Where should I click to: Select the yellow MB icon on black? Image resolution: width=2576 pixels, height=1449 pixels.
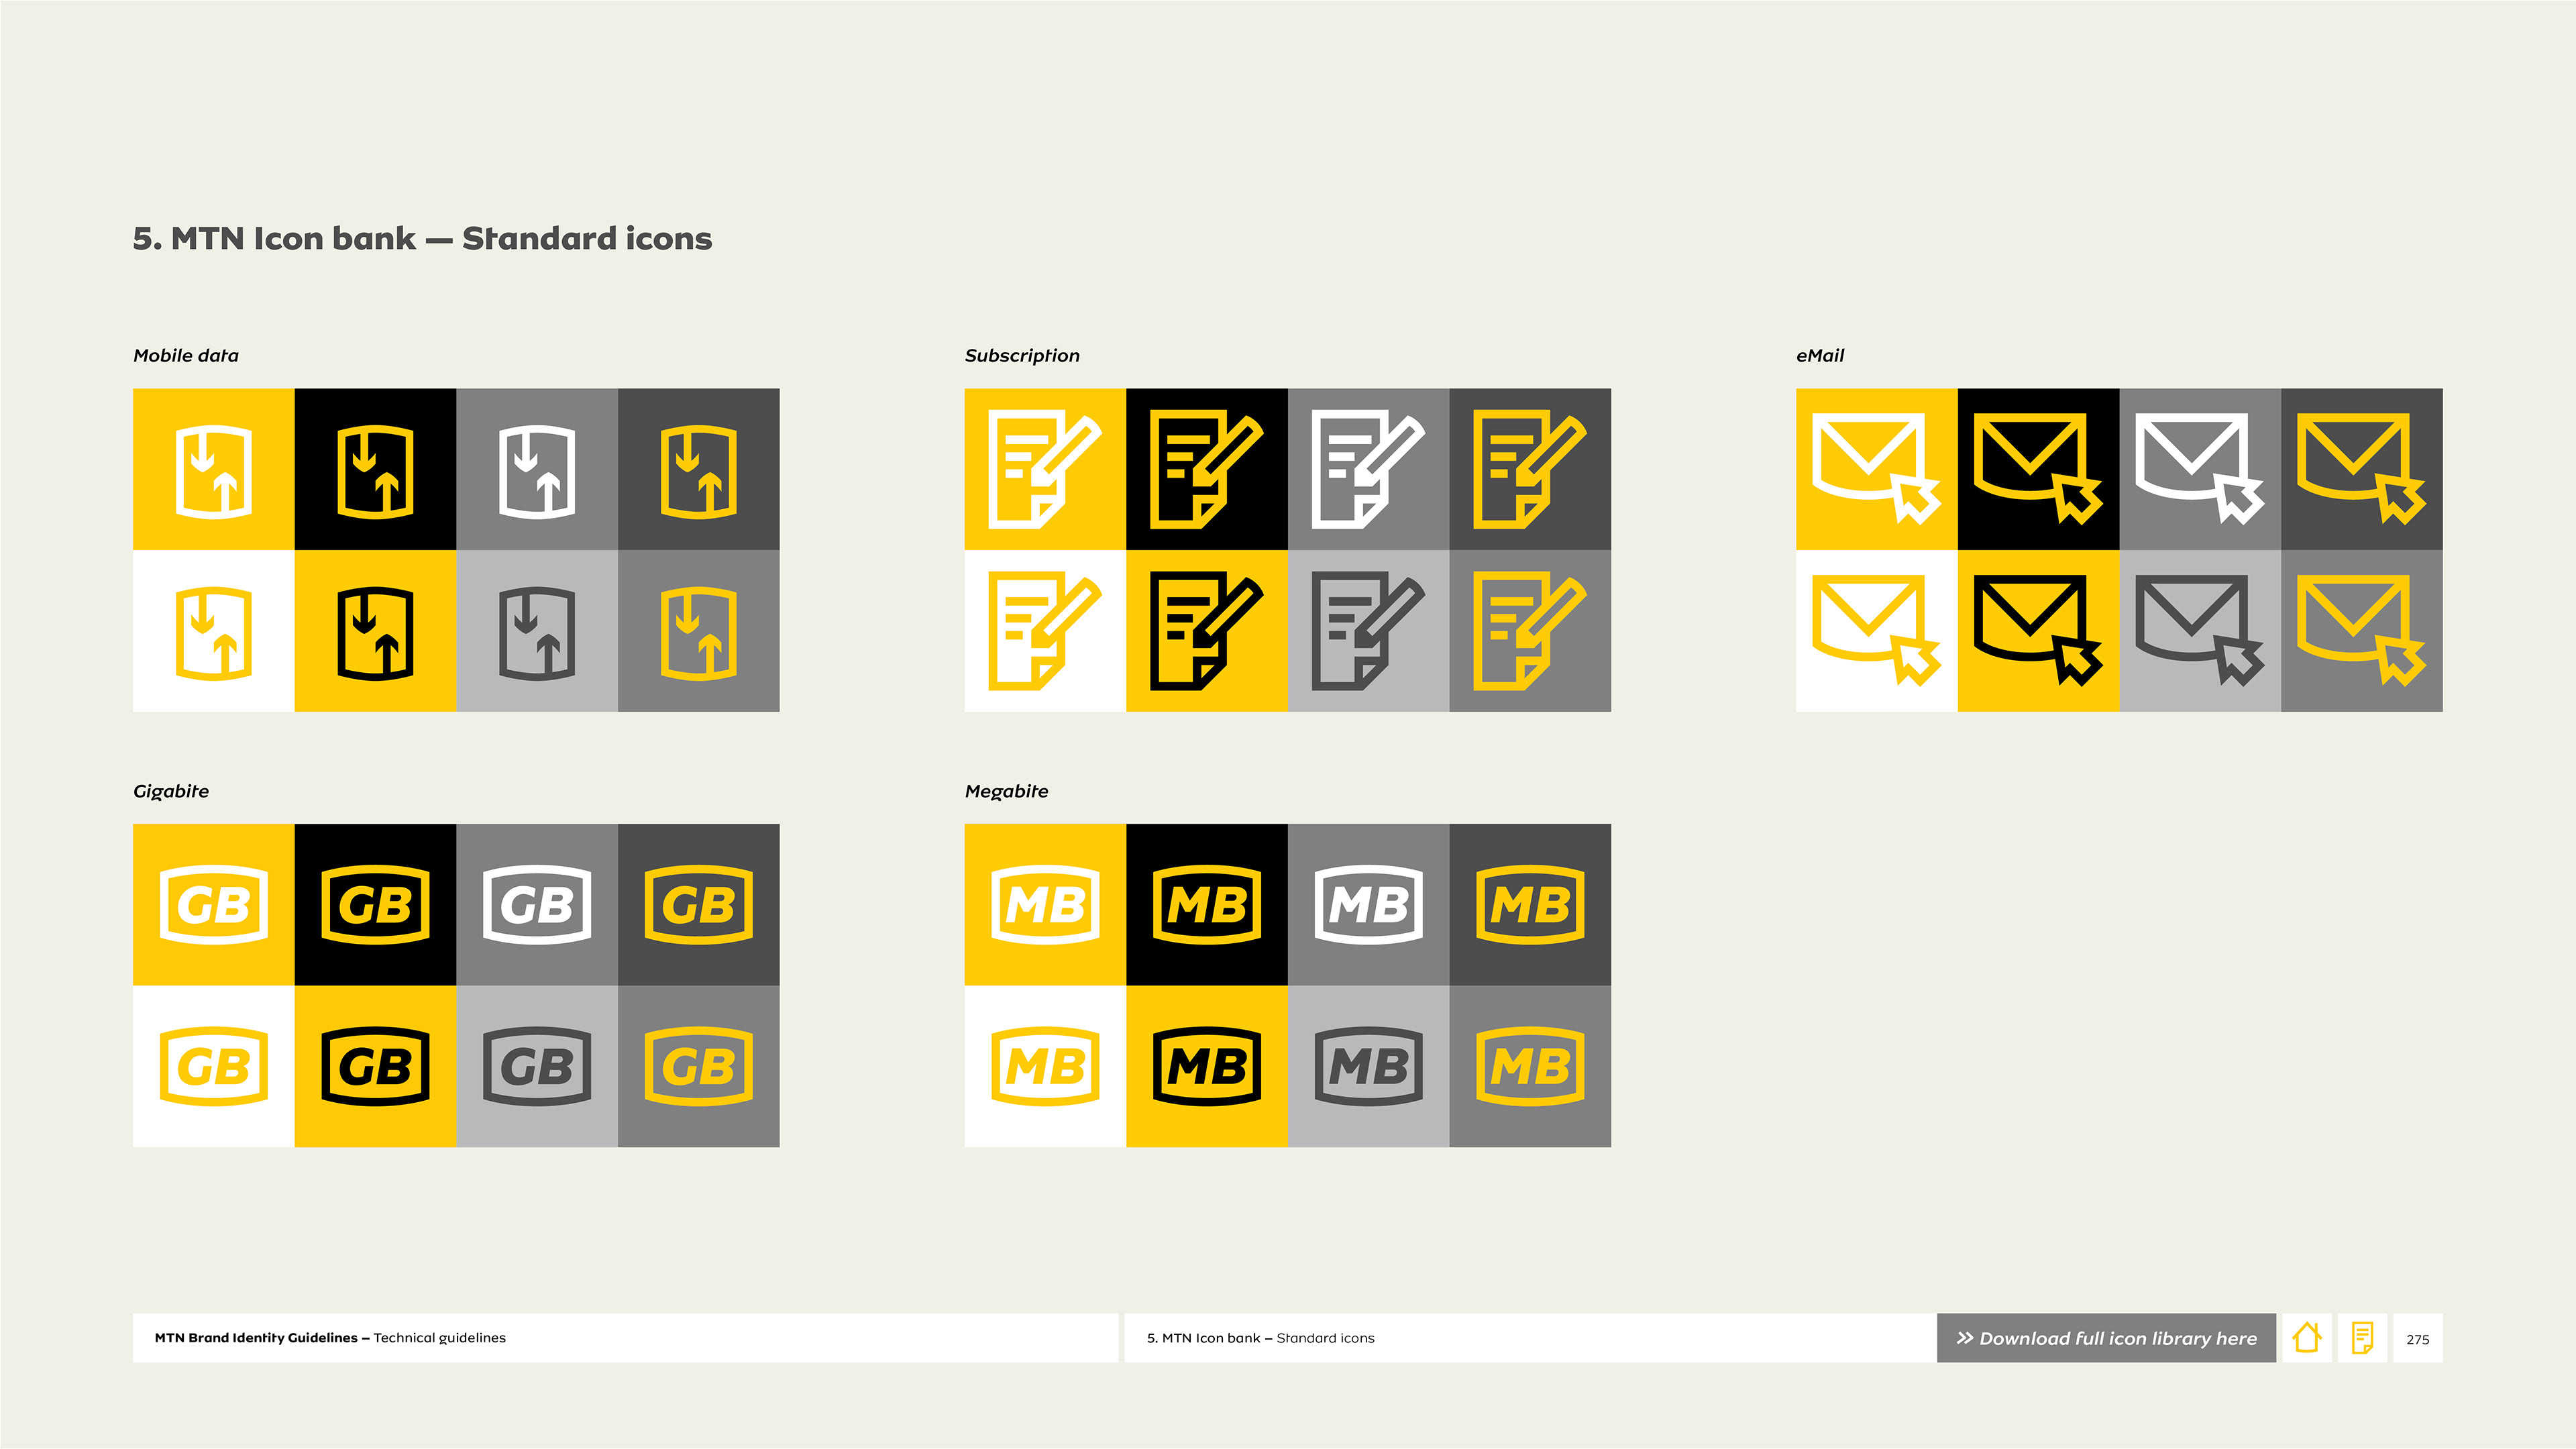coord(1207,905)
